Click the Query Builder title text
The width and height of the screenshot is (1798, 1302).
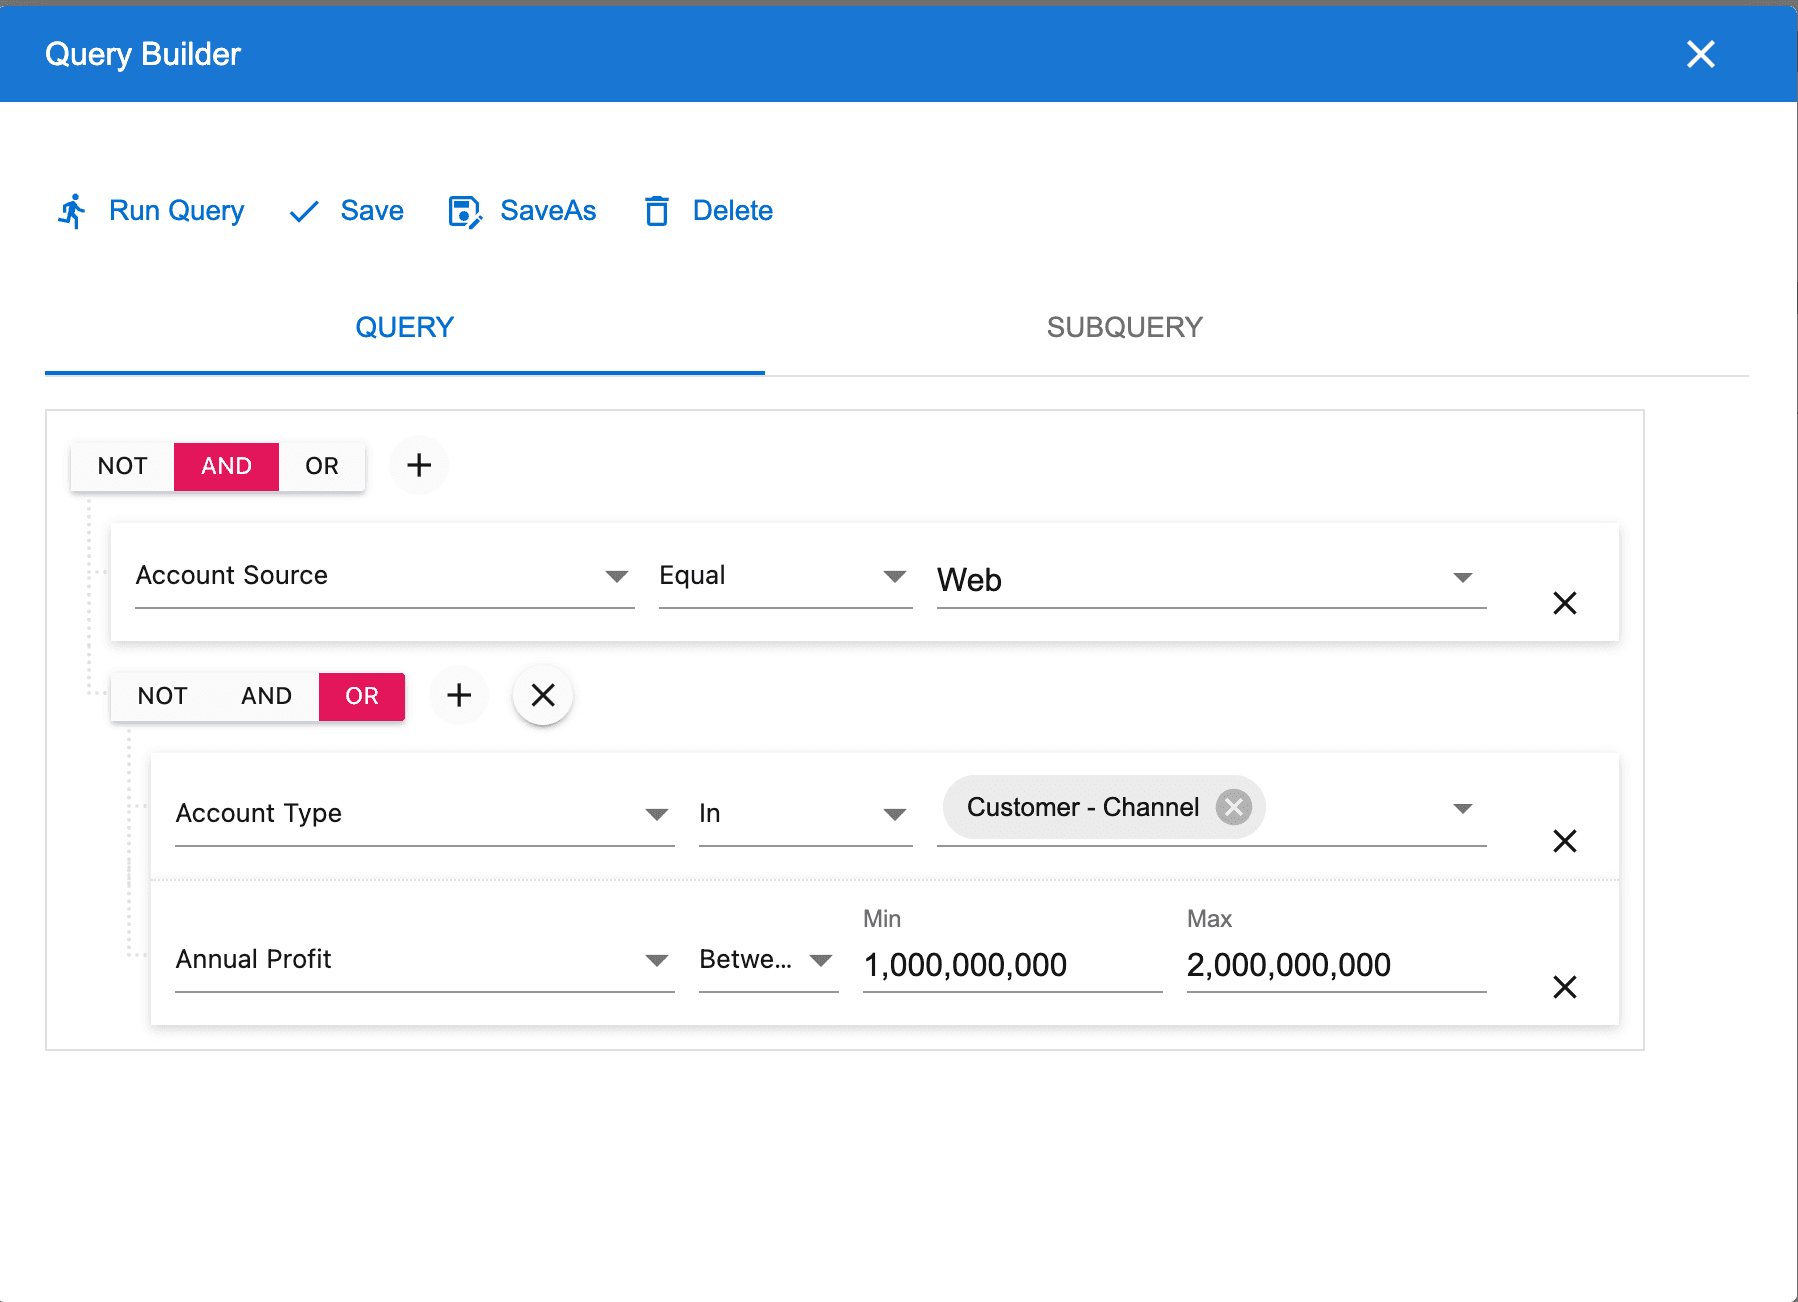(143, 54)
